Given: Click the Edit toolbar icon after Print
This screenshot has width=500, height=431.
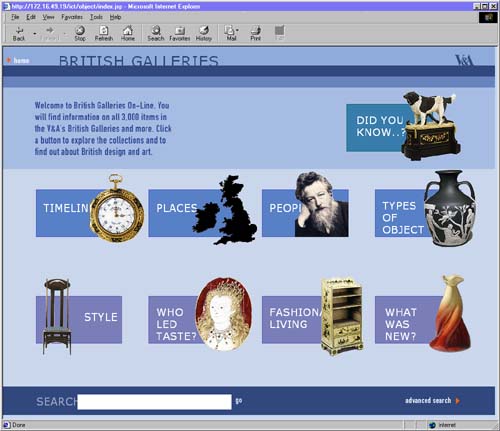Looking at the screenshot, I should [280, 33].
